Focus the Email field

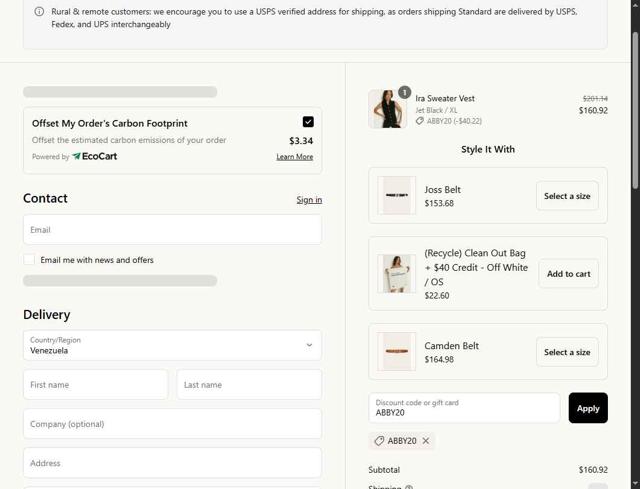click(x=172, y=230)
